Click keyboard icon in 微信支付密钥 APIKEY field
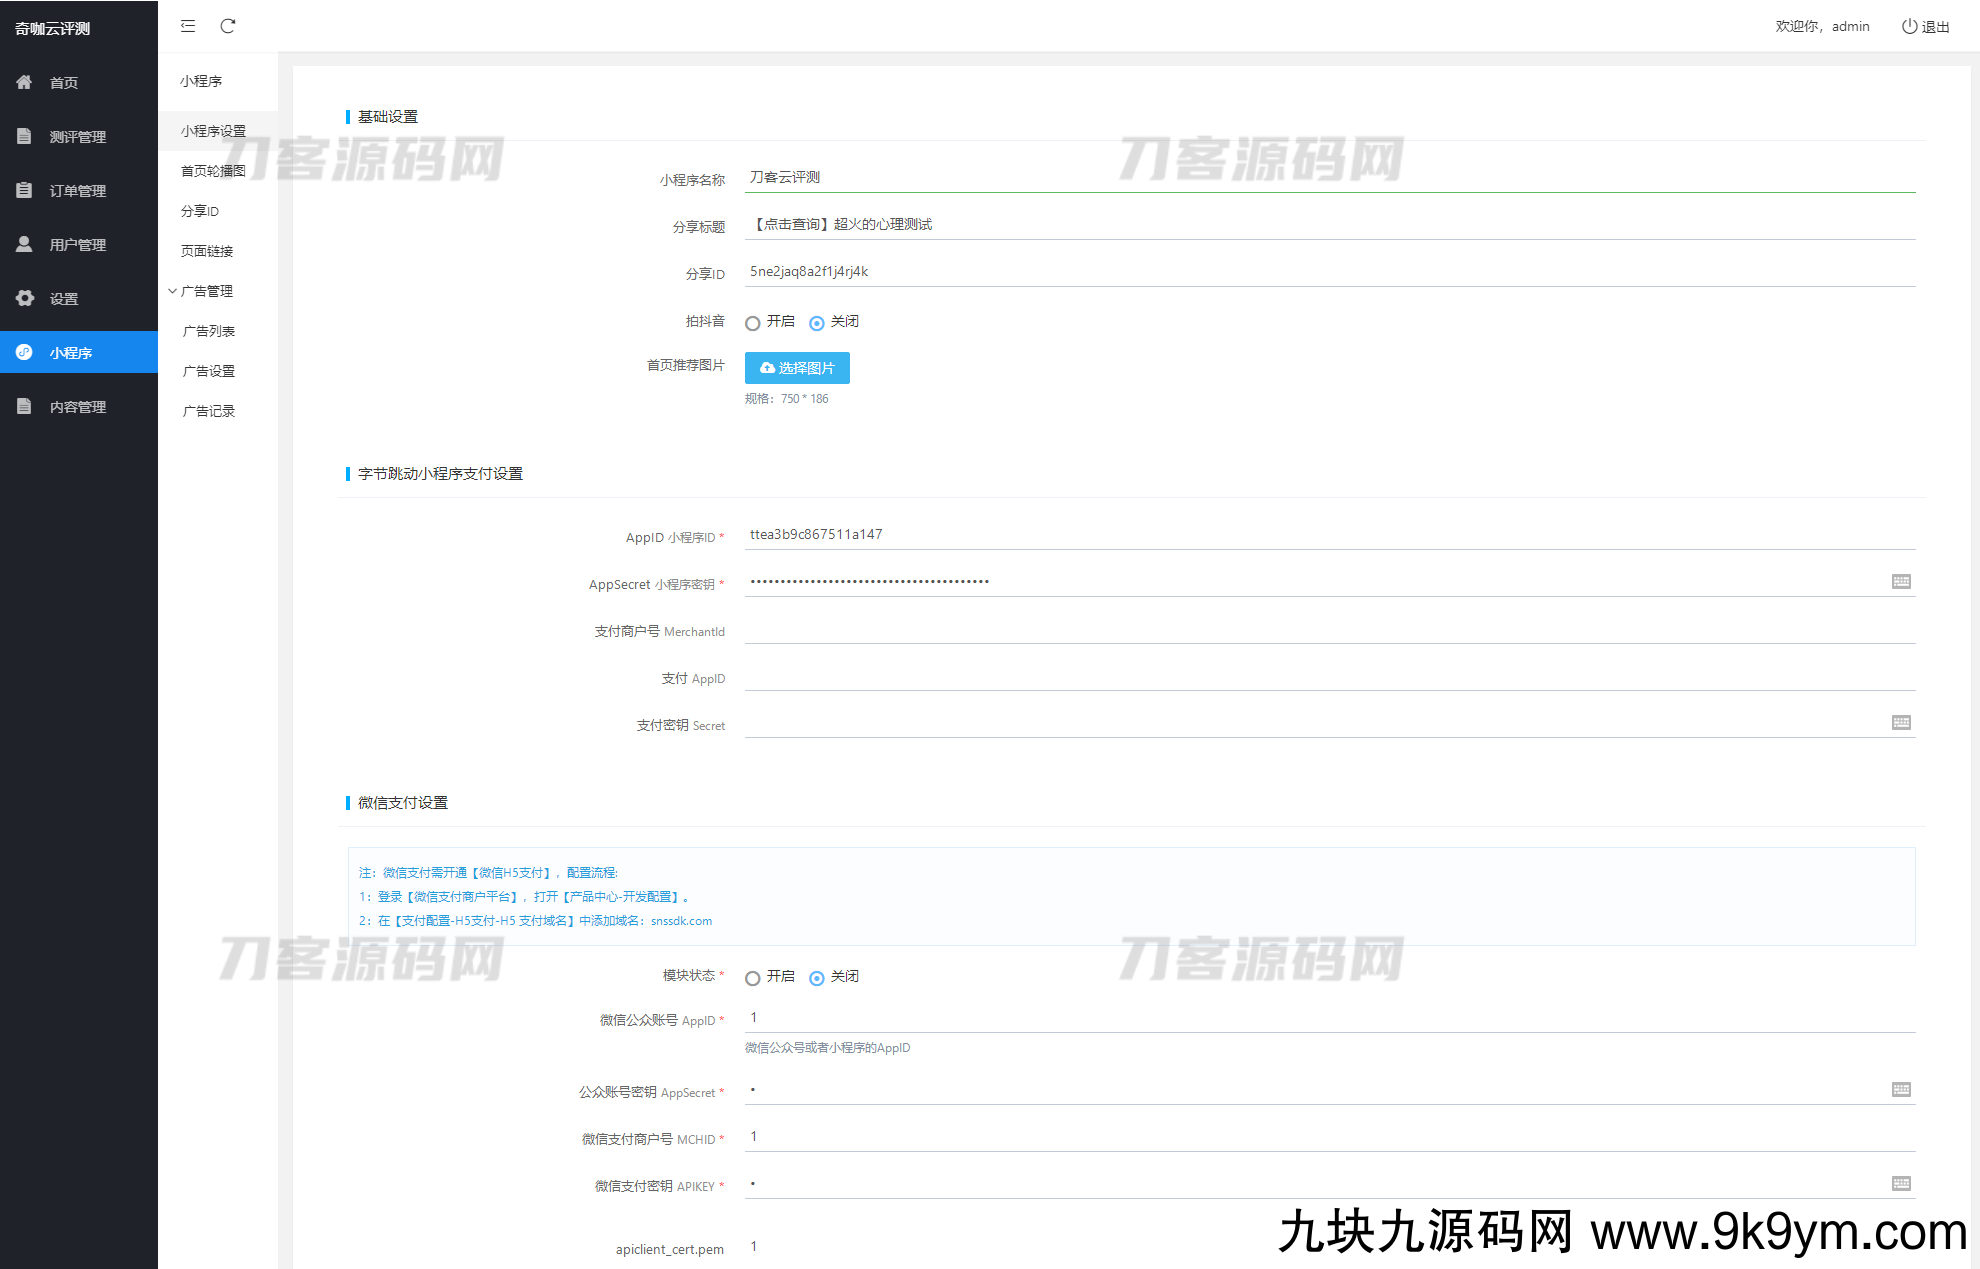This screenshot has height=1269, width=1980. [x=1901, y=1183]
